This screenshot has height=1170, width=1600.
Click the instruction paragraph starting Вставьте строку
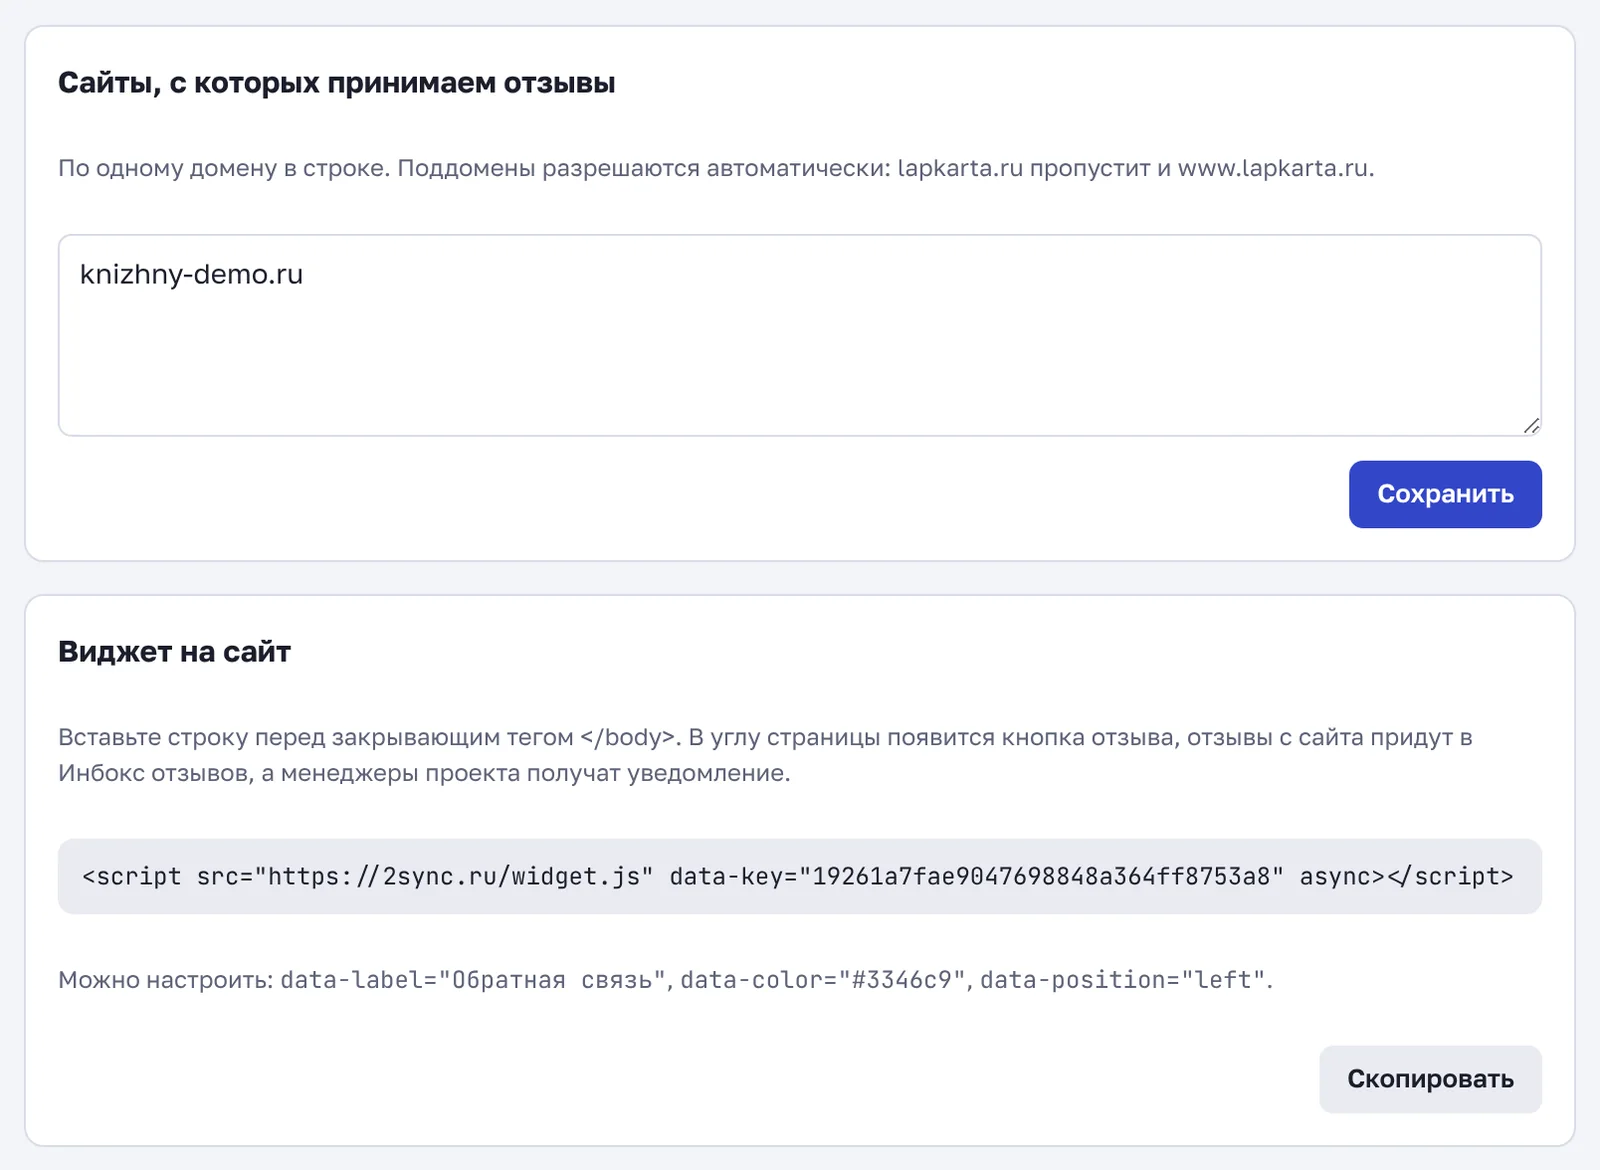(765, 755)
